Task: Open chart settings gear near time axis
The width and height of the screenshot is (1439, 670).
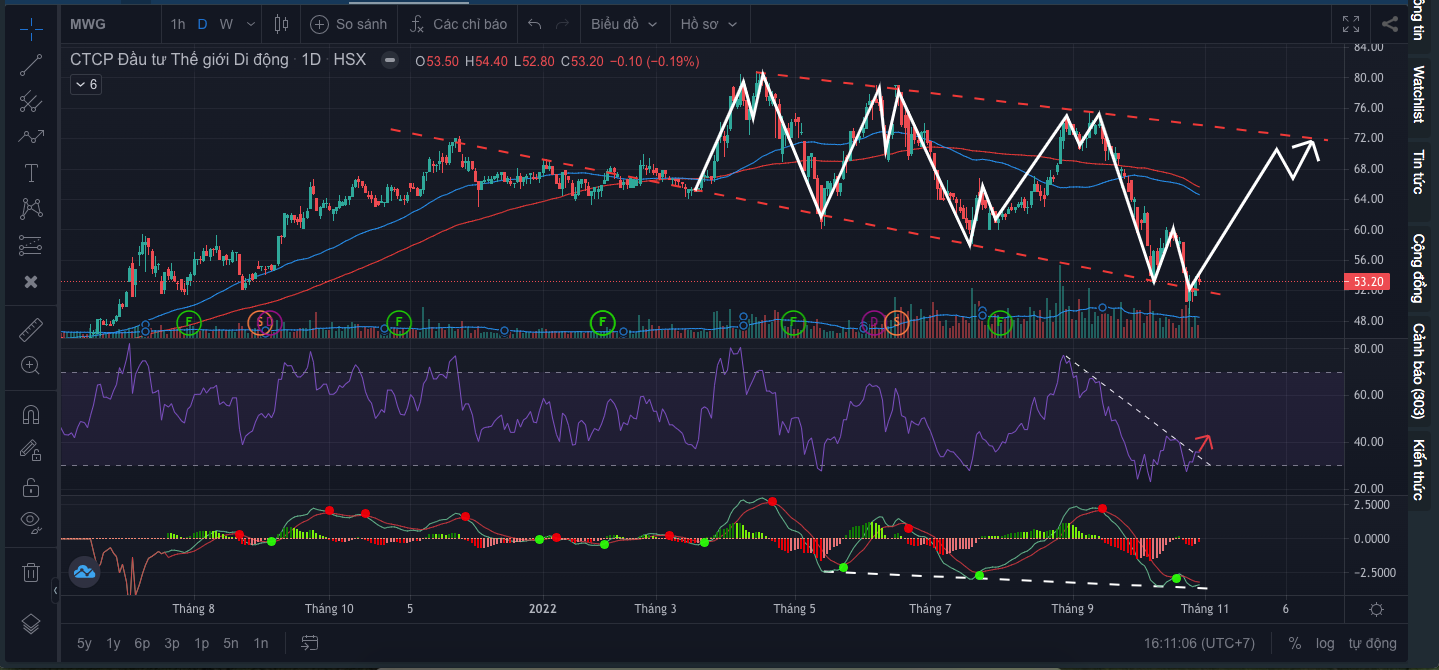Action: pyautogui.click(x=1377, y=609)
